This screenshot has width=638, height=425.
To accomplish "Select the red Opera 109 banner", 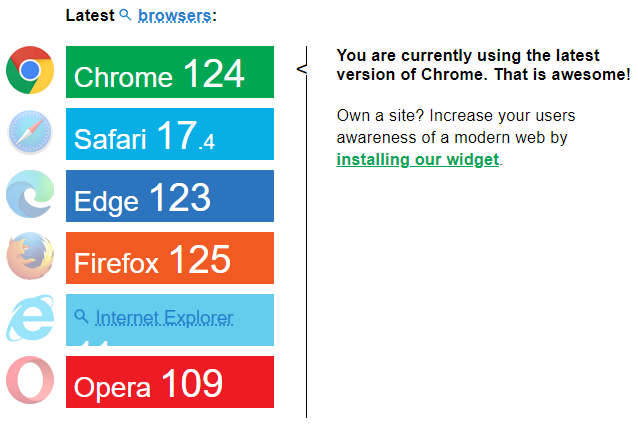I will click(x=169, y=382).
